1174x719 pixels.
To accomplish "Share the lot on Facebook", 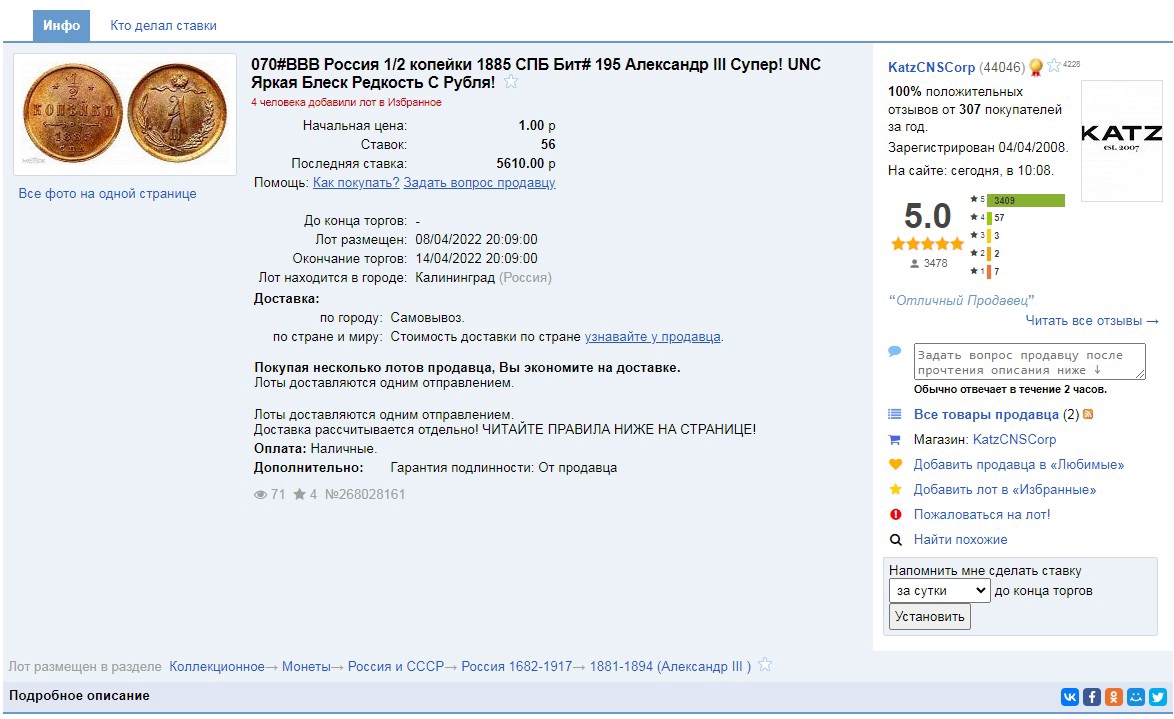I will (1092, 697).
